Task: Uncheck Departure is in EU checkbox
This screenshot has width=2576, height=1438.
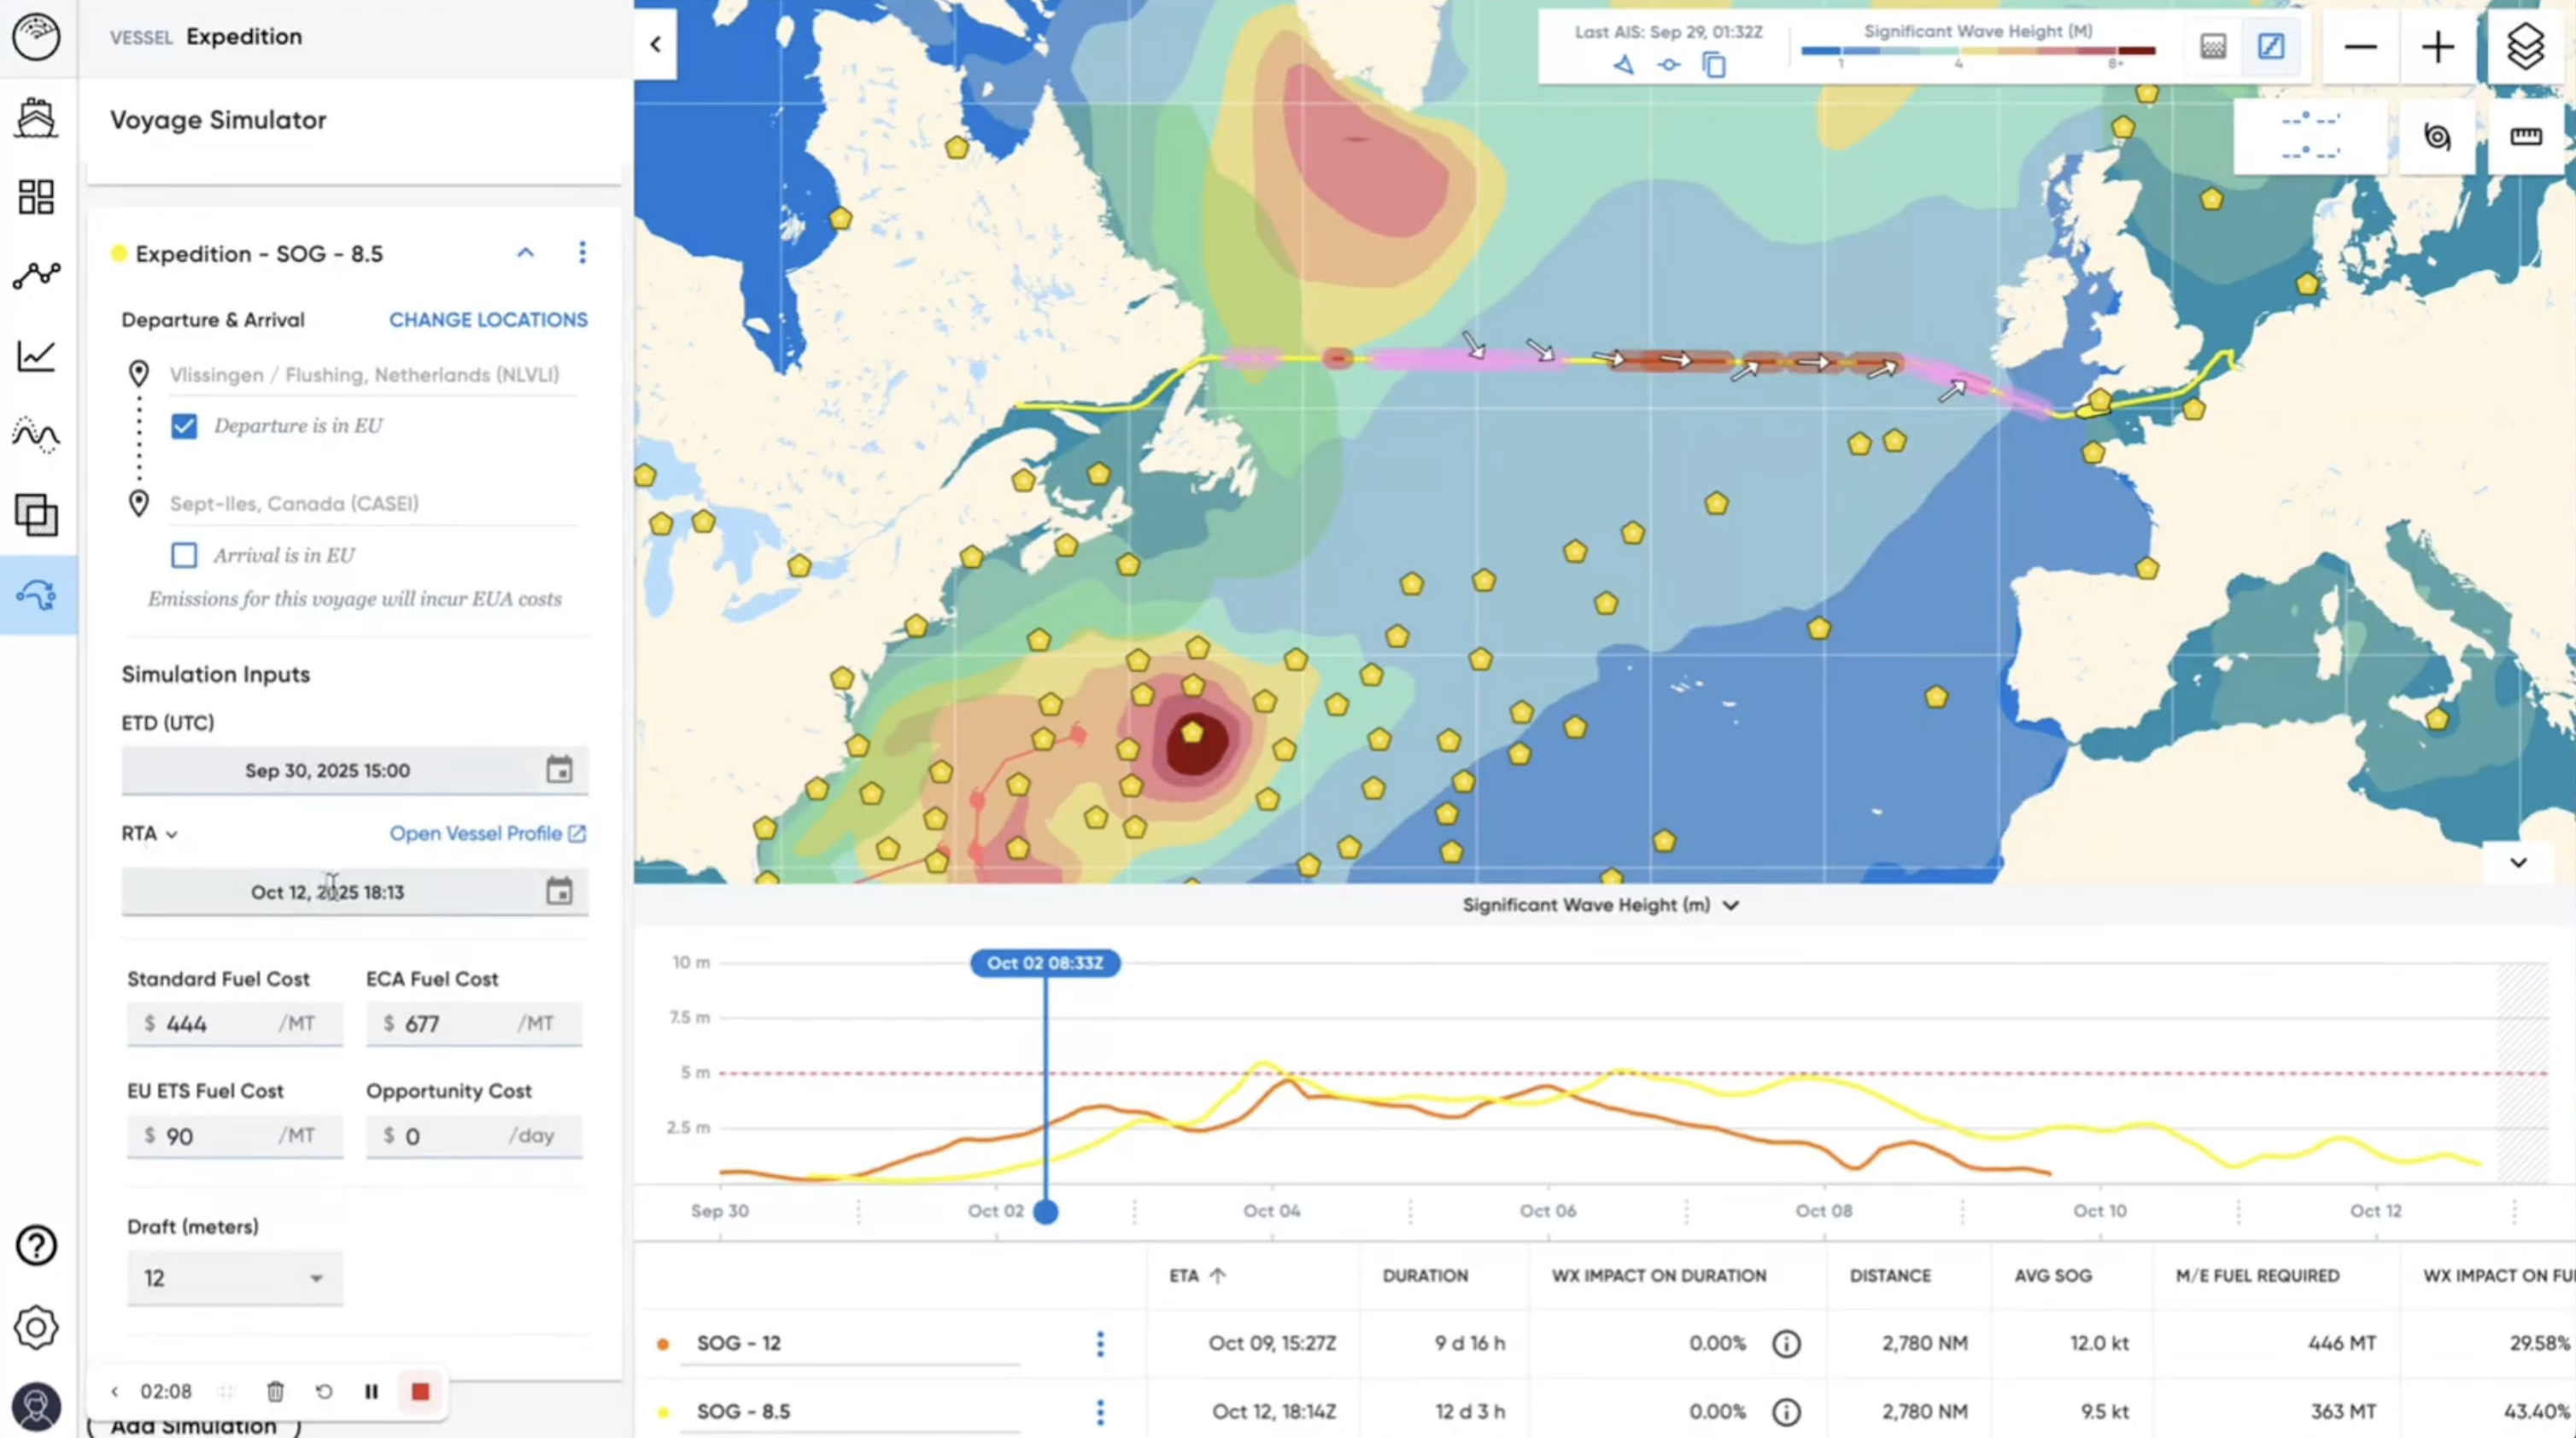Action: coord(184,426)
